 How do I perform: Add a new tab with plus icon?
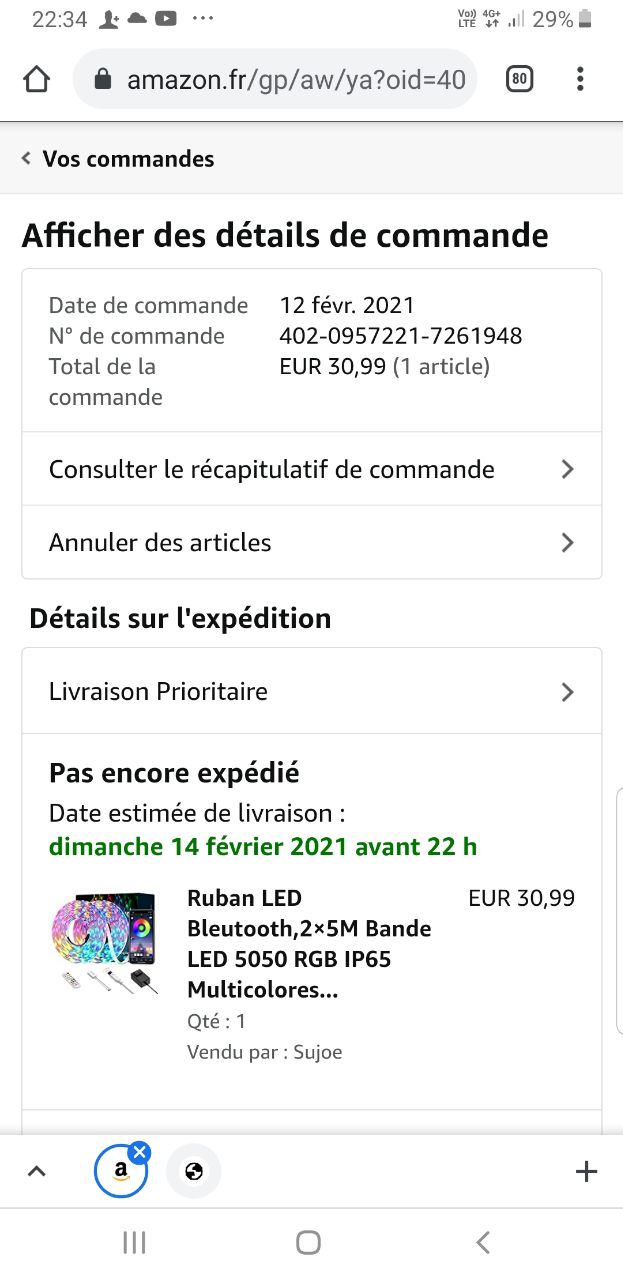click(587, 1172)
